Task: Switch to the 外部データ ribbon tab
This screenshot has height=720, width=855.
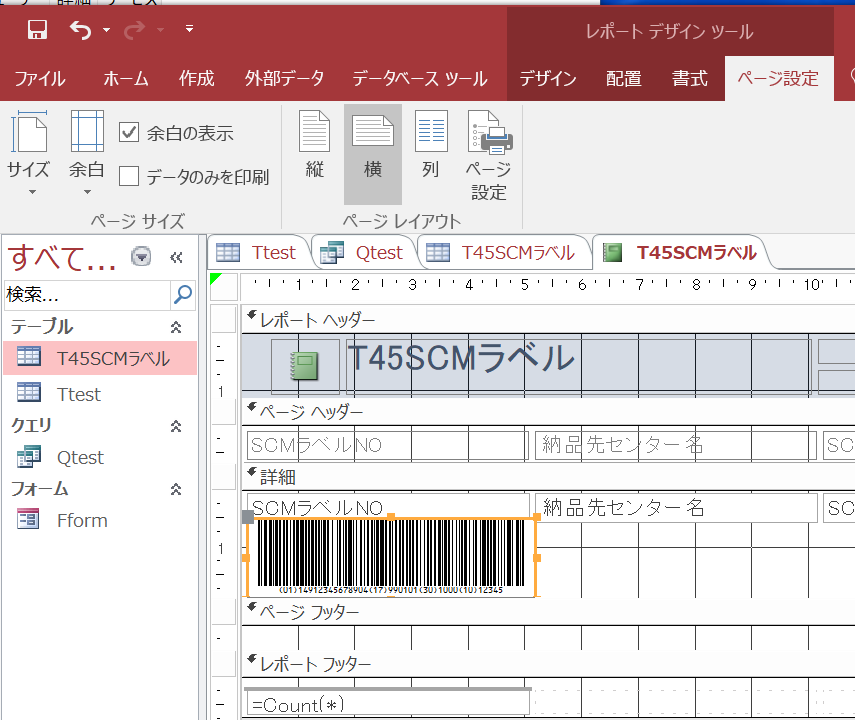Action: tap(284, 79)
